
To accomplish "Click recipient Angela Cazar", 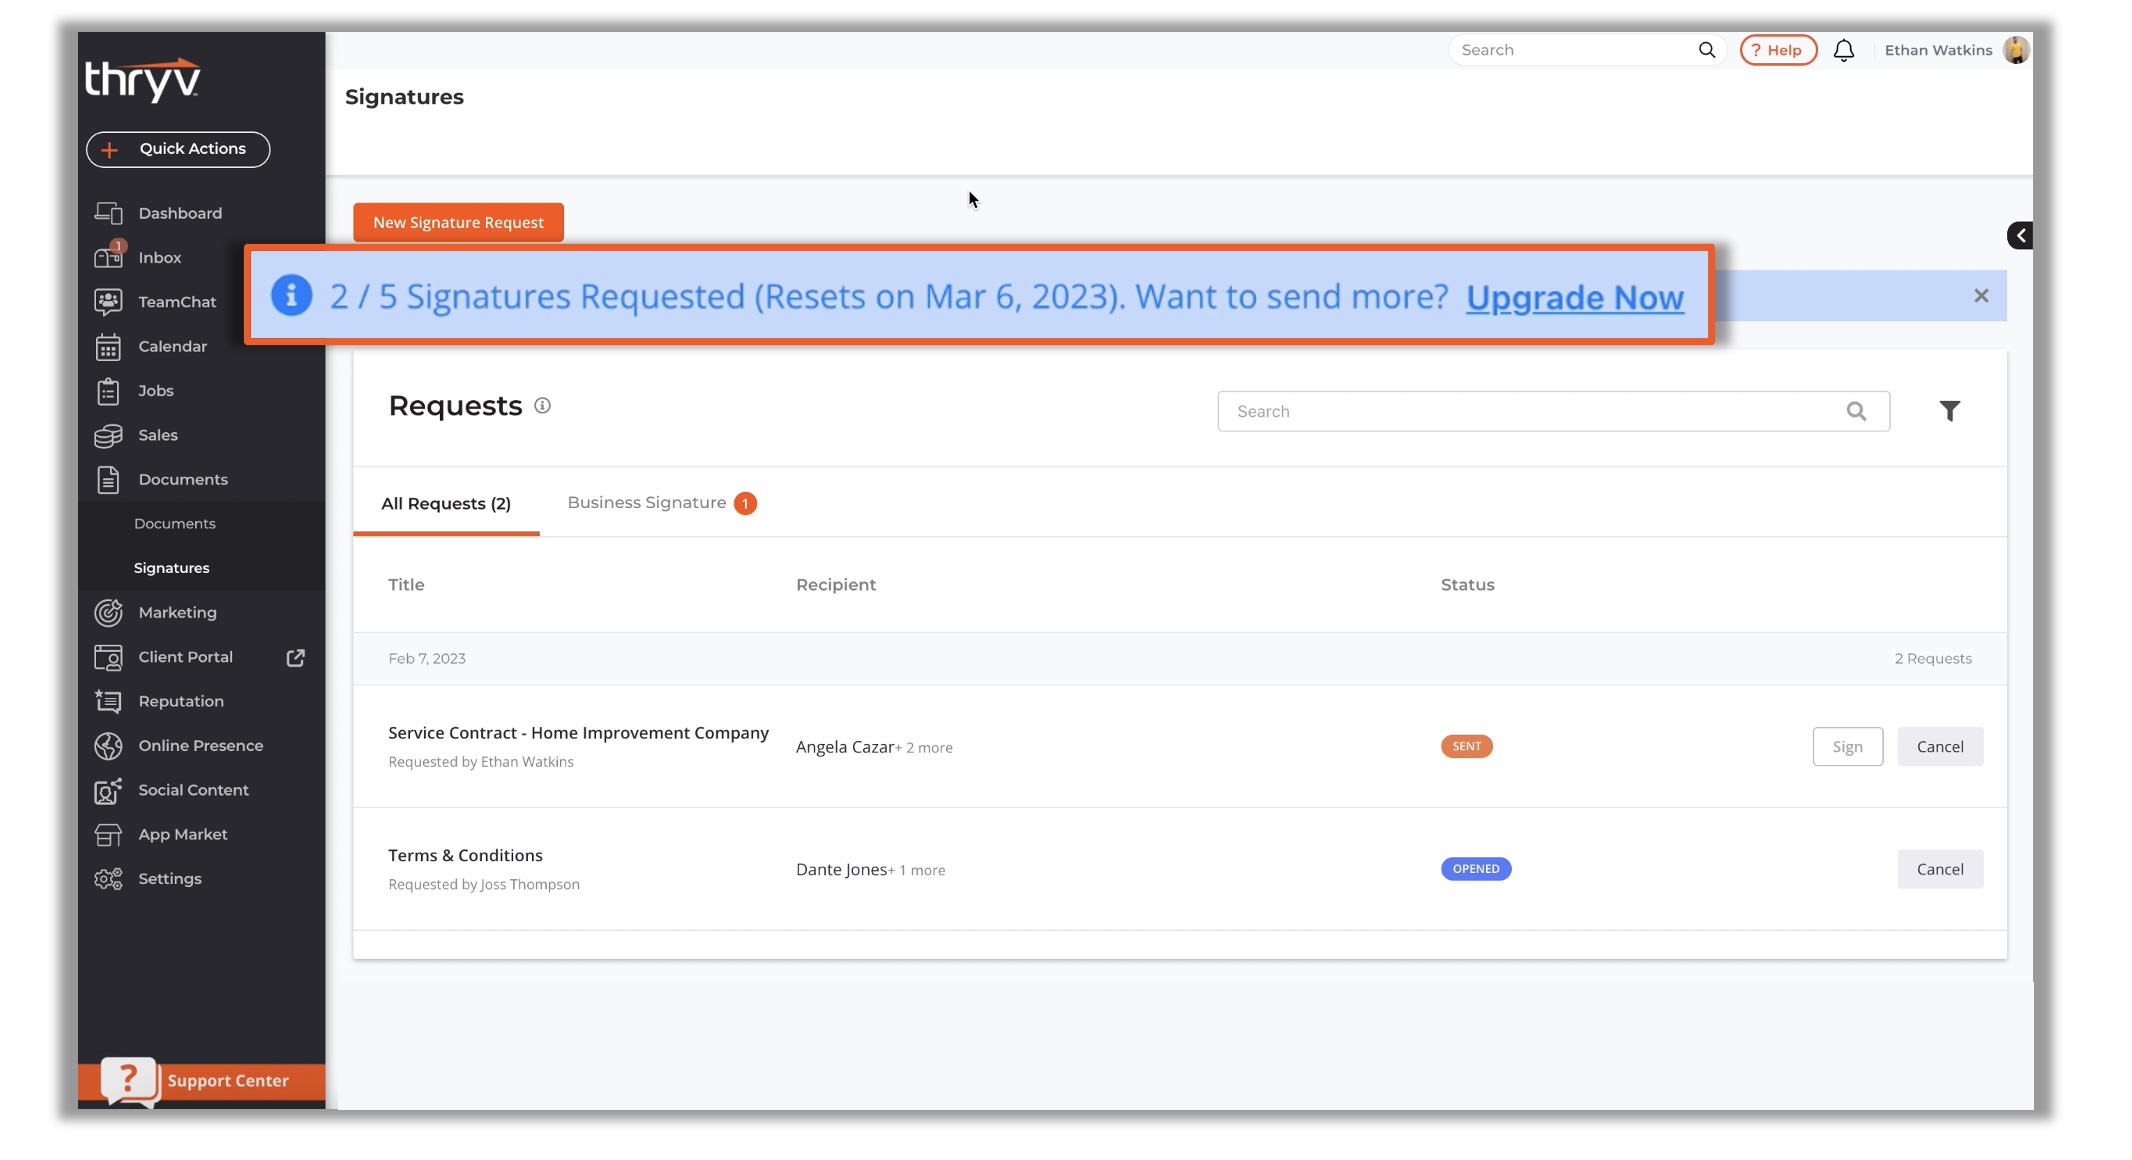I will point(845,747).
